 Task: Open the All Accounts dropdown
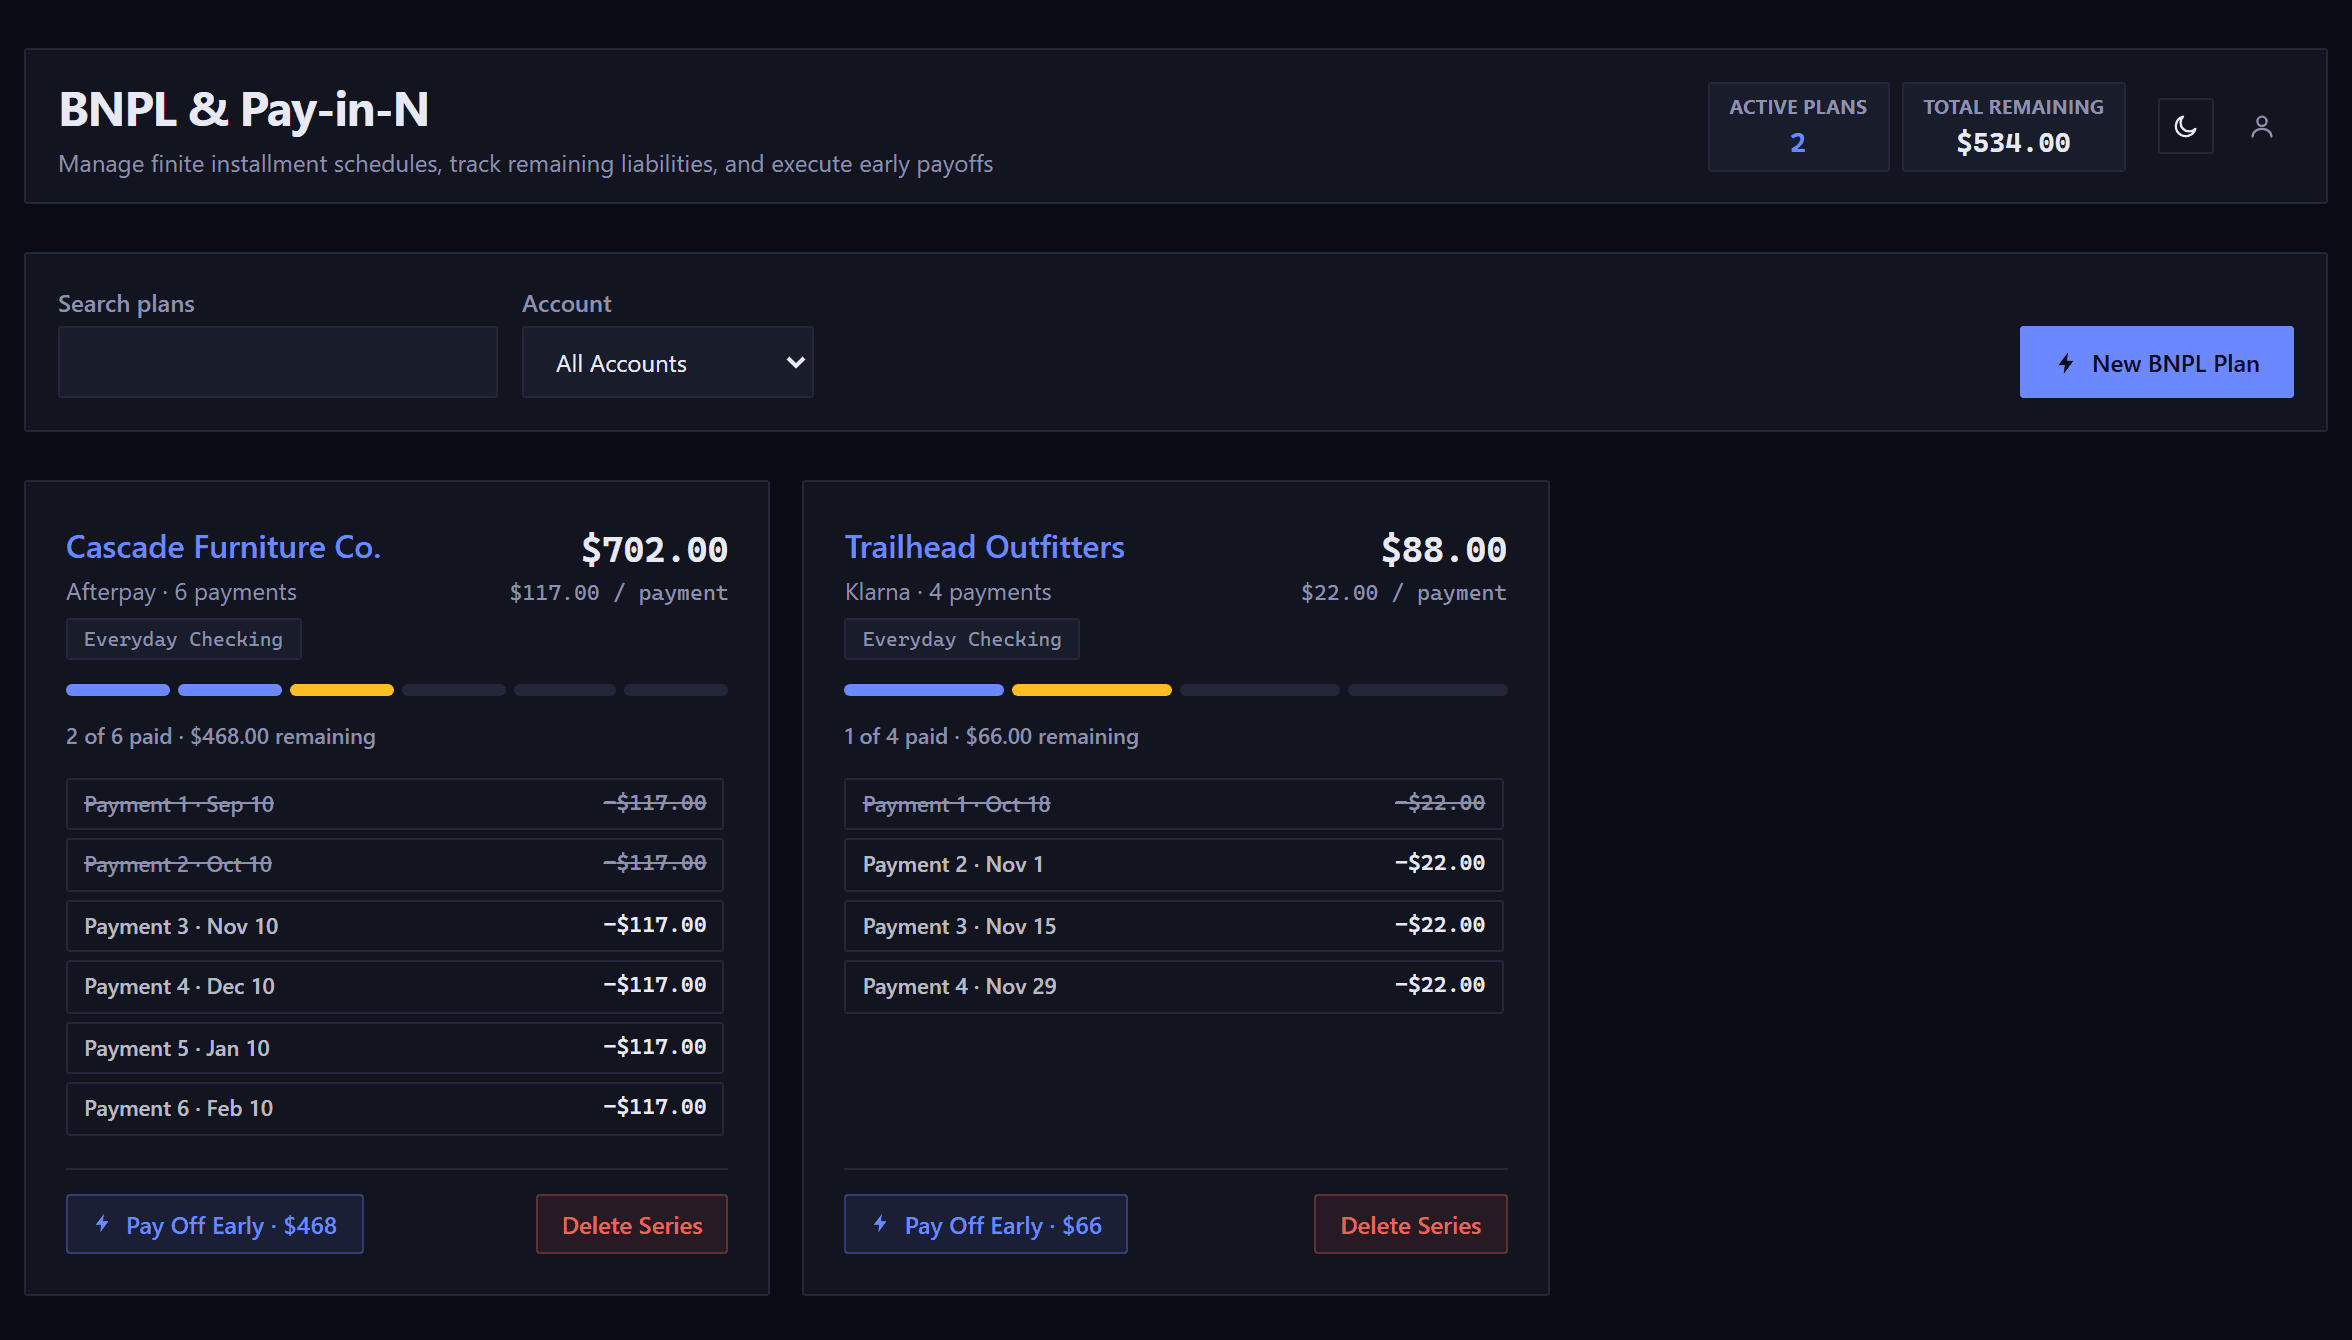(x=667, y=362)
